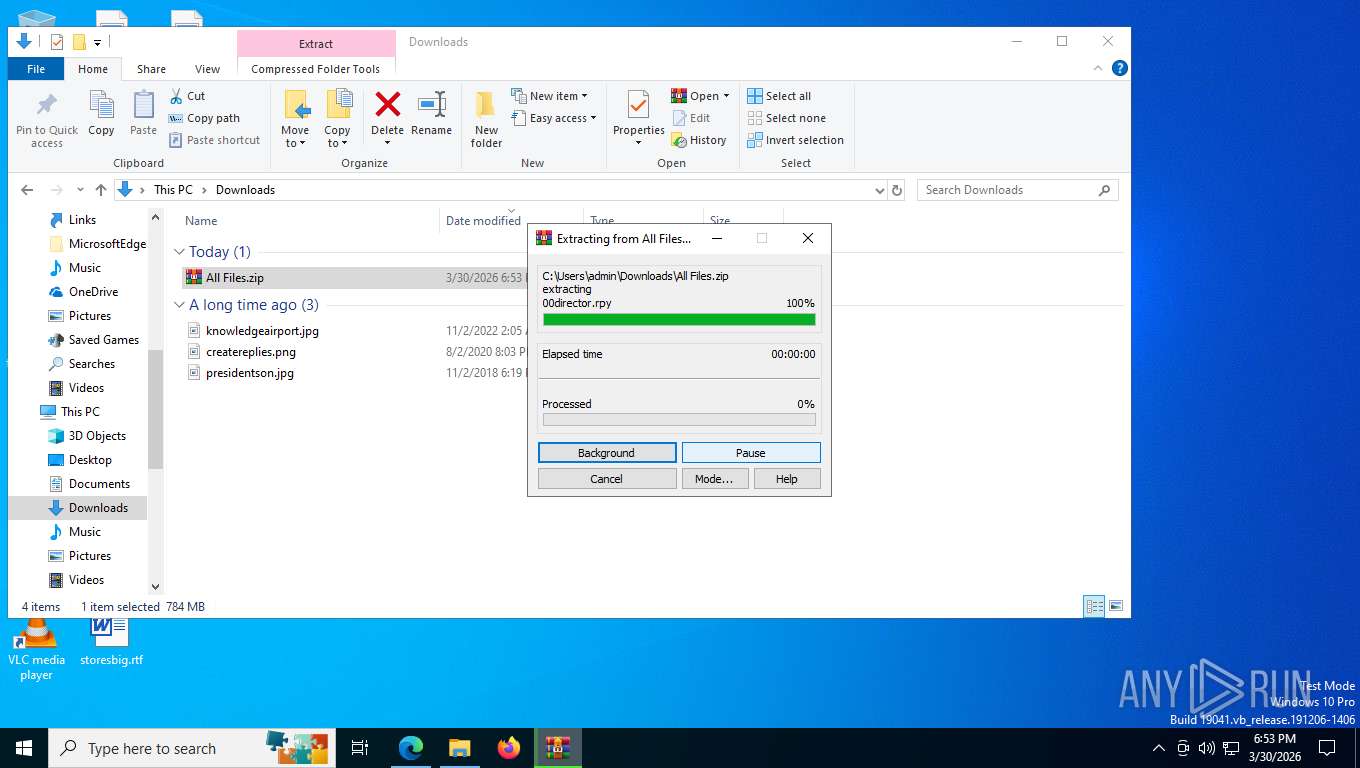Image resolution: width=1360 pixels, height=768 pixels.
Task: Click Invert selection
Action: pos(796,140)
